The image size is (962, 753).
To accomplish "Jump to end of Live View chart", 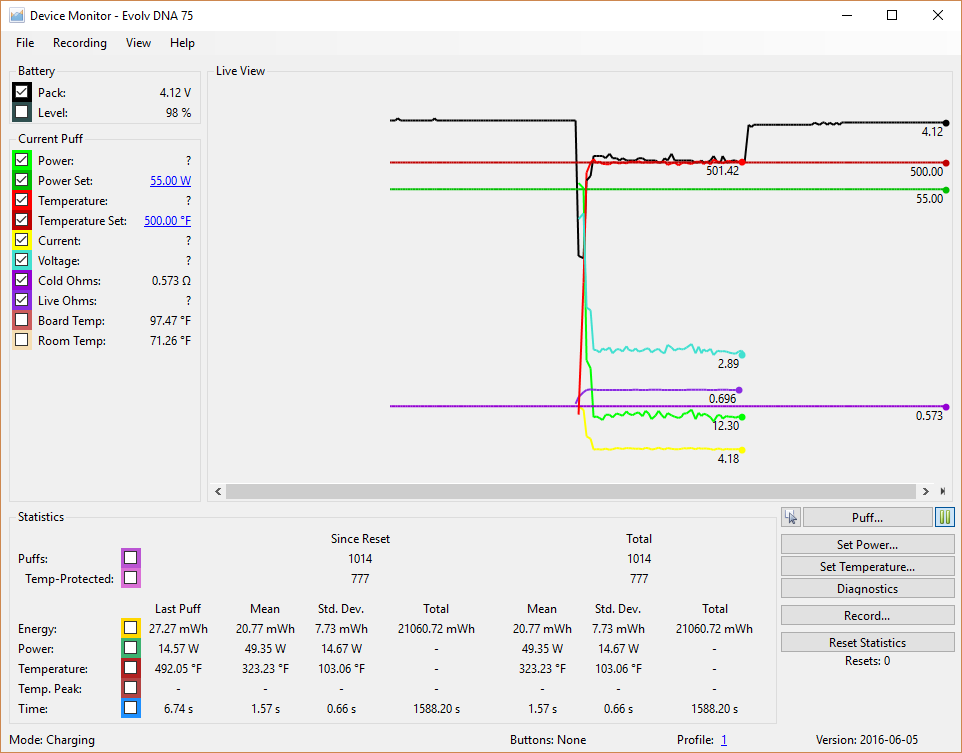I will pos(942,491).
